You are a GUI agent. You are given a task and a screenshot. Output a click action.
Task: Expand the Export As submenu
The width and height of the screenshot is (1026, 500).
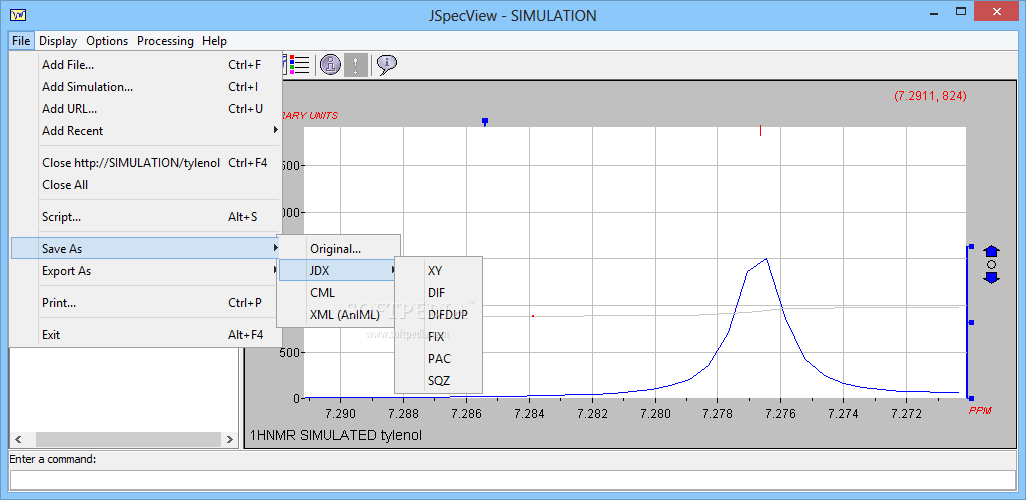[146, 270]
